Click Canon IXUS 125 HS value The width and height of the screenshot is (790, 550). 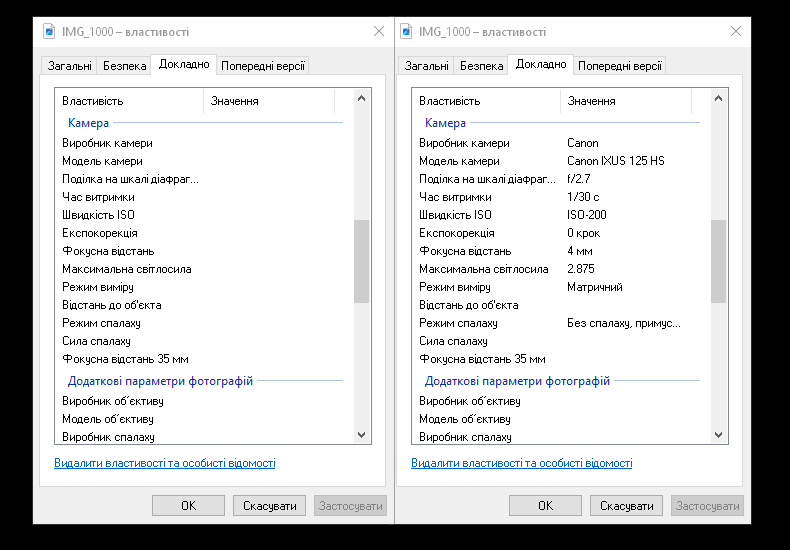616,161
